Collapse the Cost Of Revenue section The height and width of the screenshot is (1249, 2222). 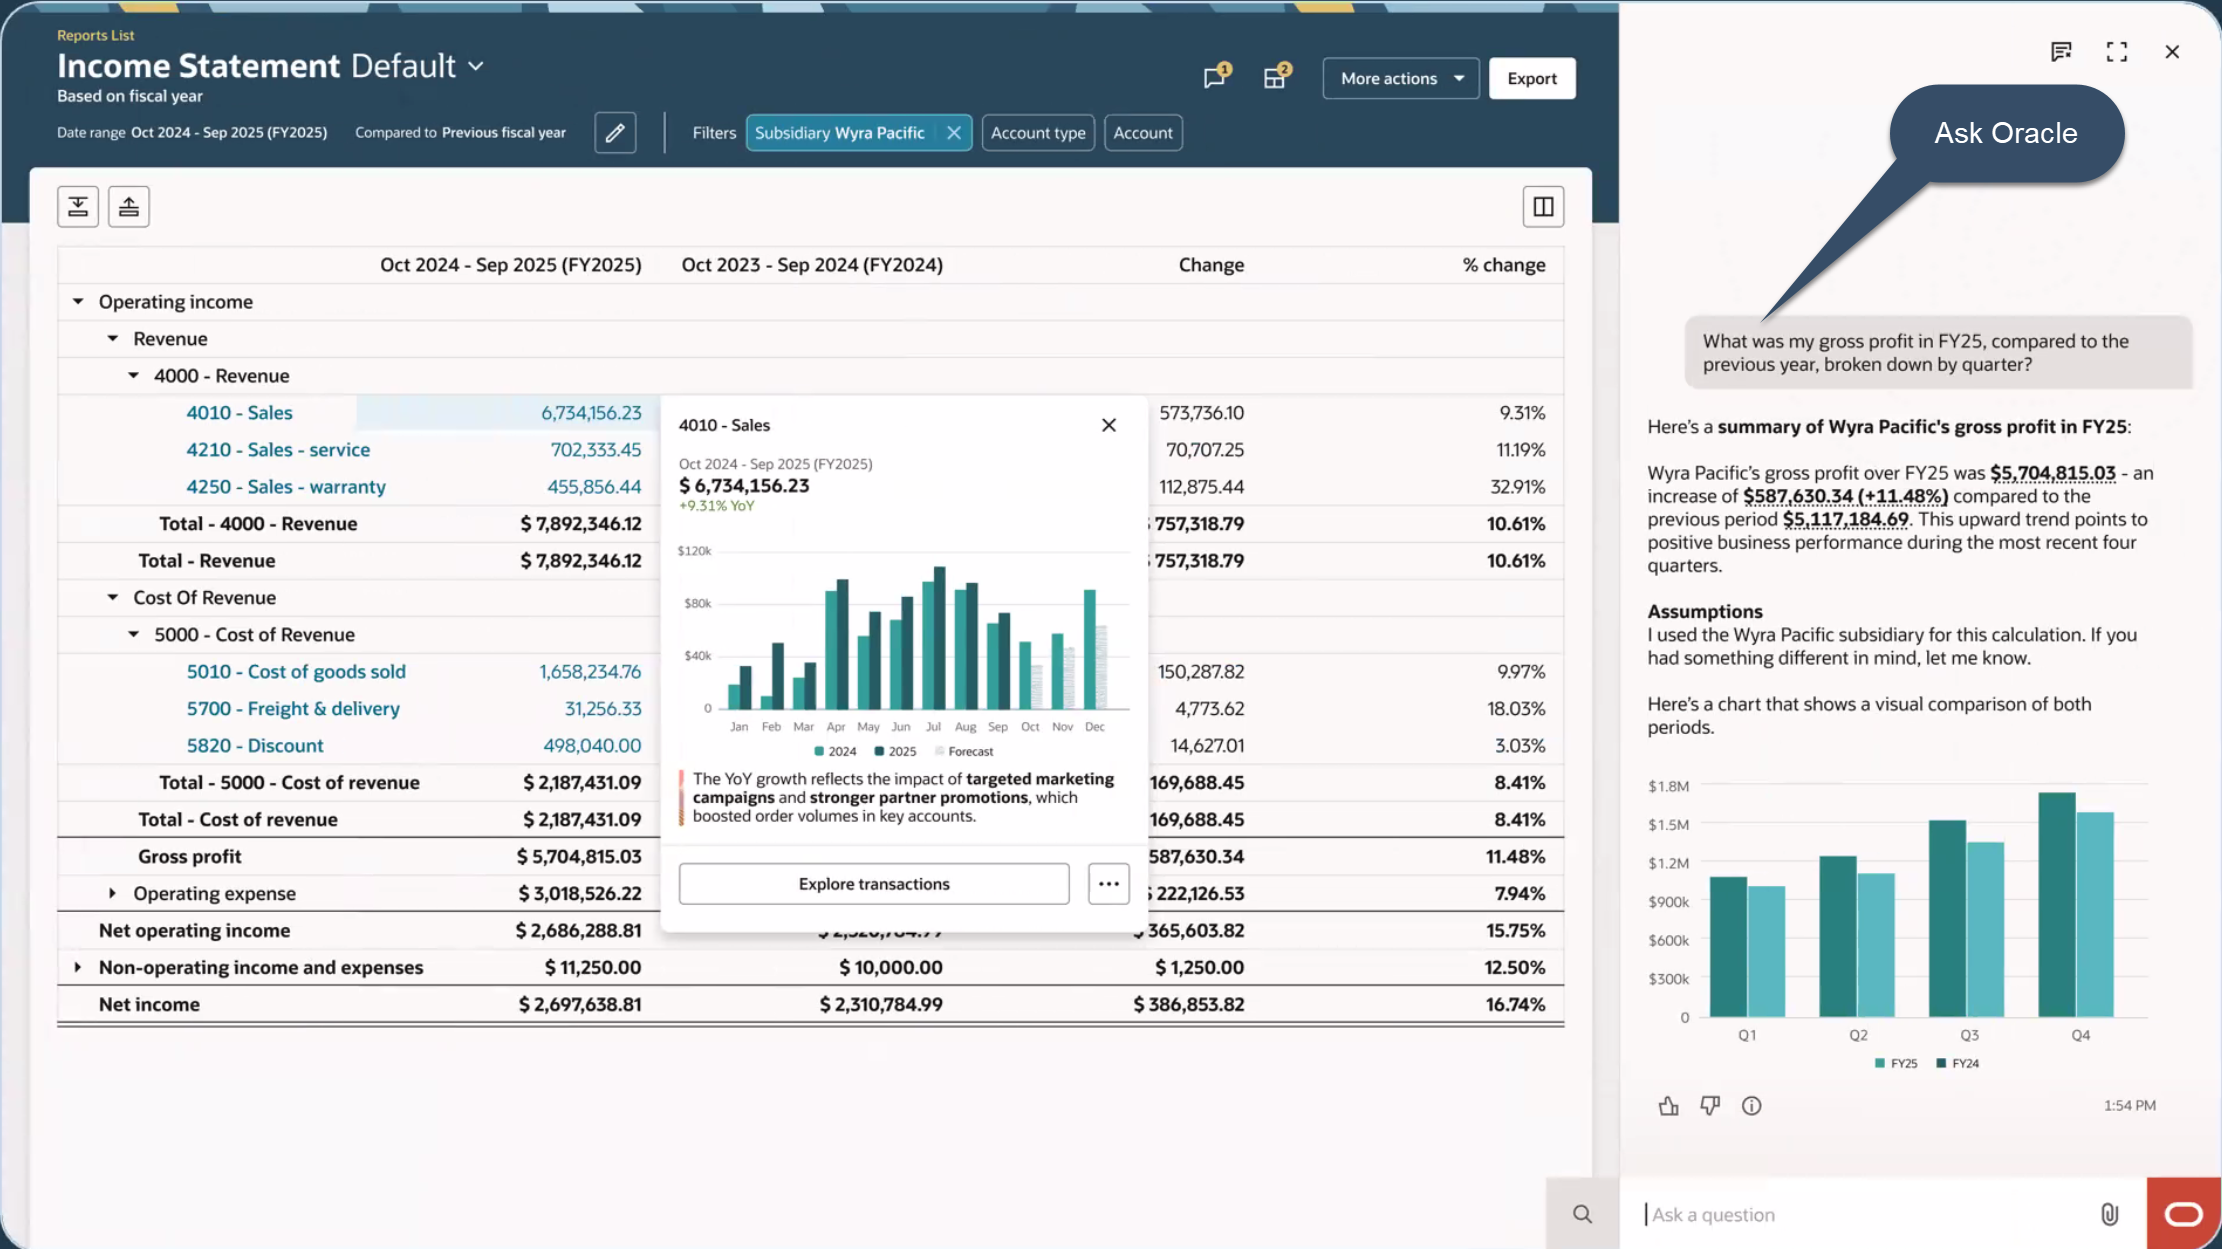pos(113,597)
